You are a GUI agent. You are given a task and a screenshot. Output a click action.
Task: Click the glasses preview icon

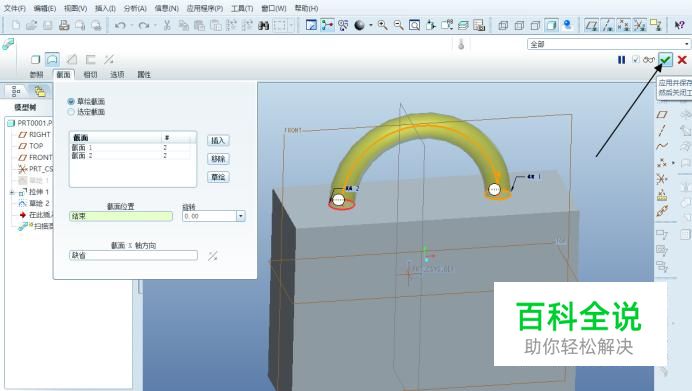coord(649,60)
